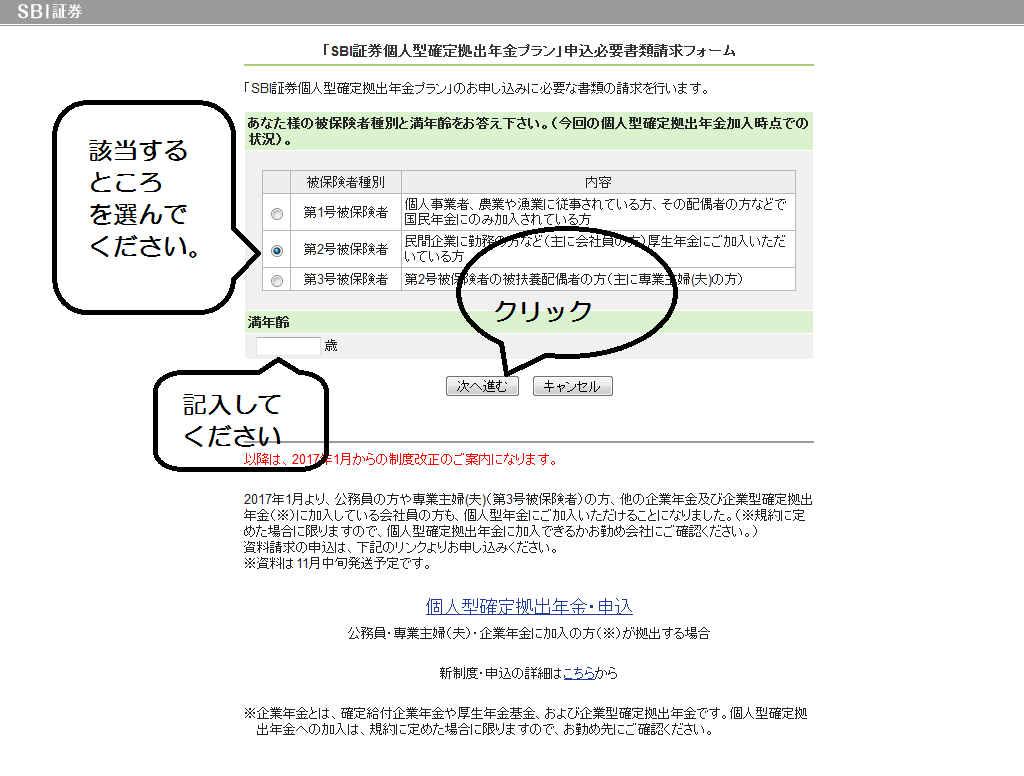This screenshot has width=1024, height=776.
Task: Click the SBI証券 logo in header
Action: [49, 11]
